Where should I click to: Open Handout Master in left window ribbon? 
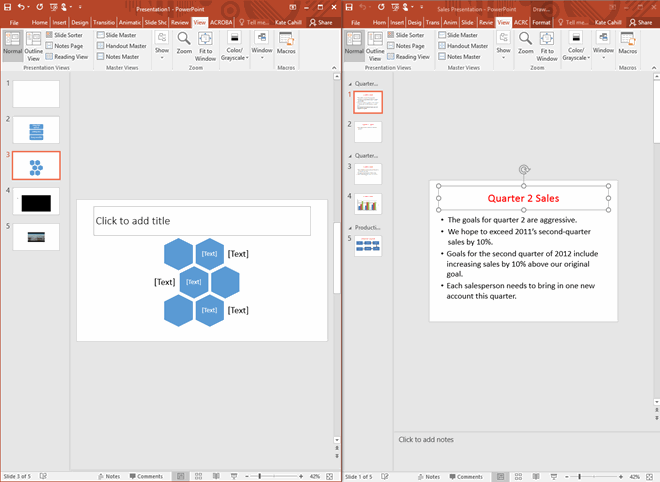click(122, 45)
